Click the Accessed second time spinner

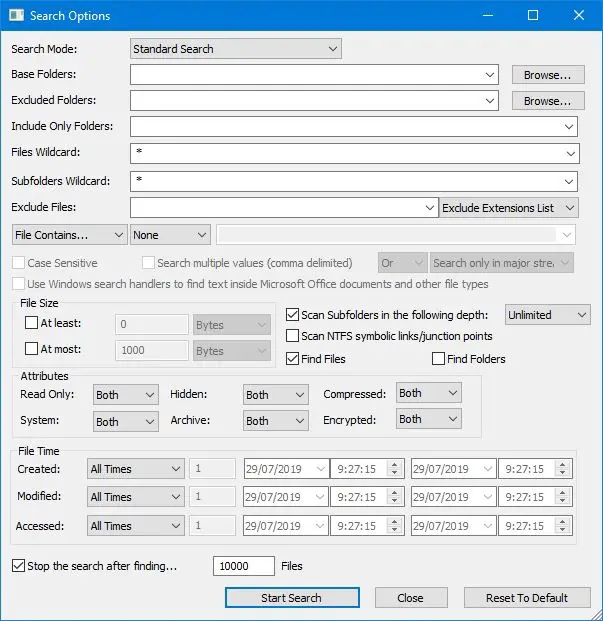pos(562,526)
